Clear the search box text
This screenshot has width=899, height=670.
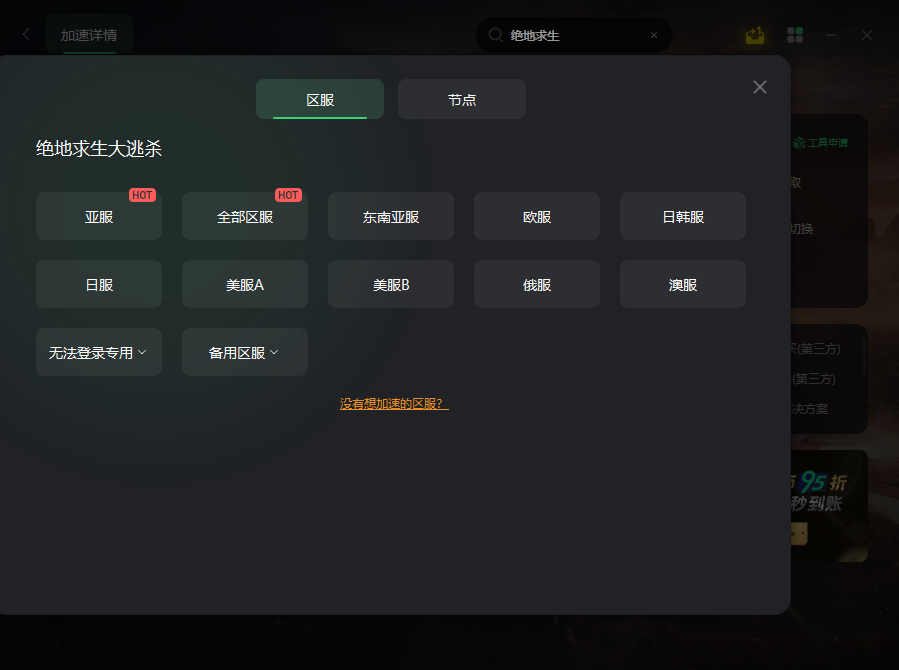click(x=654, y=36)
